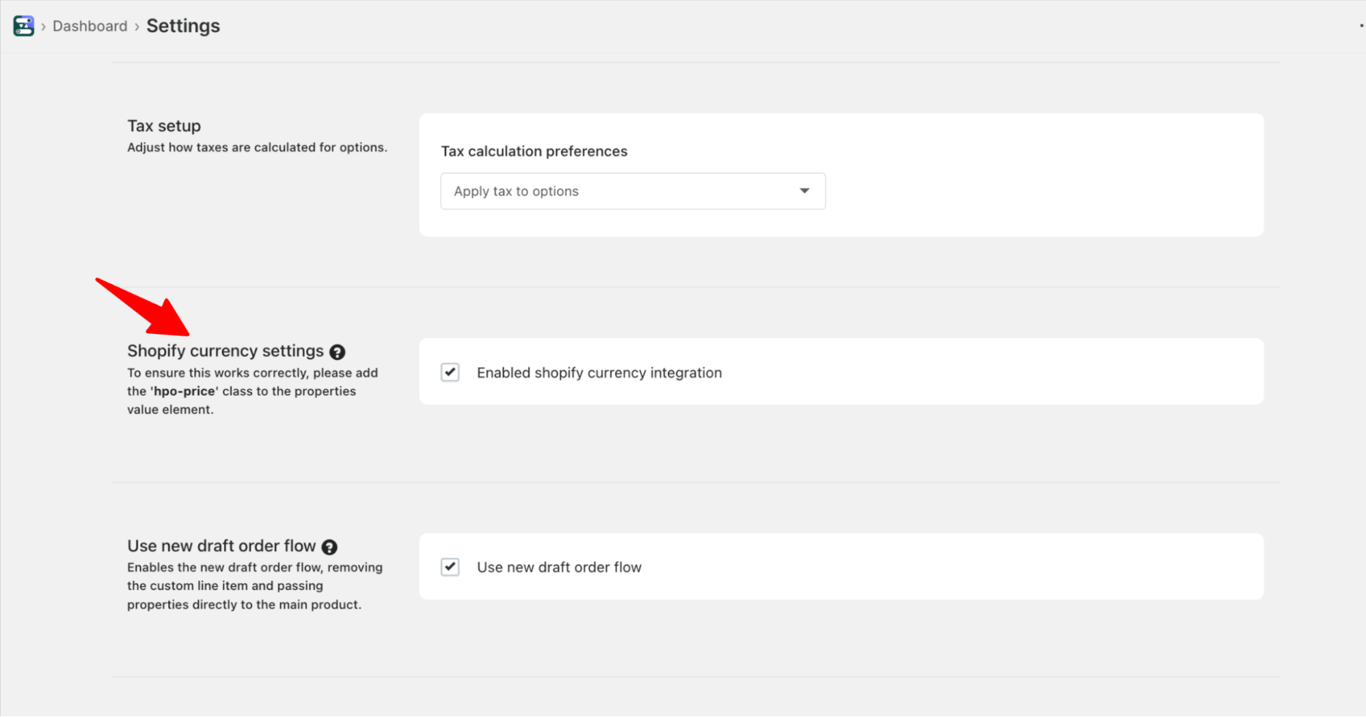Click the 'Tax calculation preferences' label

[x=534, y=151]
